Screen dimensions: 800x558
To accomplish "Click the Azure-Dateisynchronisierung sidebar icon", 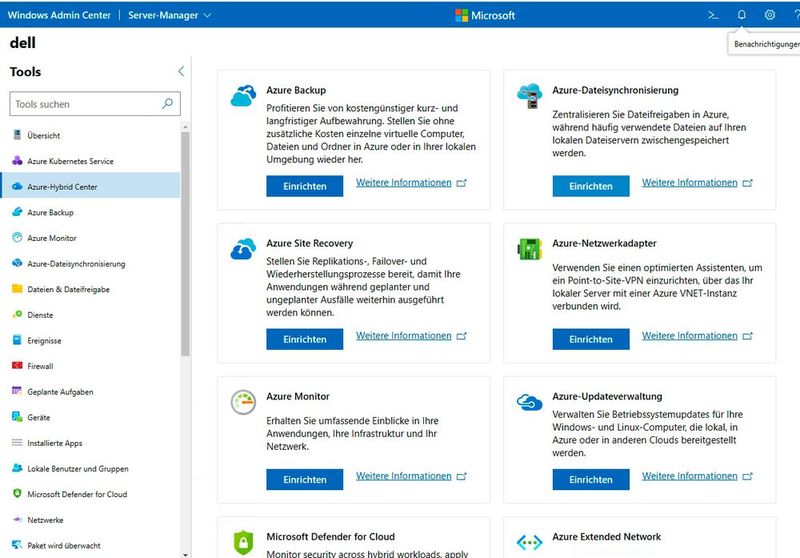I will 17,263.
